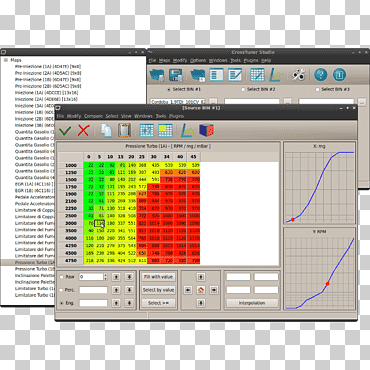The image size is (370, 370).
Task: Select 'Iniezione (1A)' in the Maps tree
Action: [x=46, y=93]
